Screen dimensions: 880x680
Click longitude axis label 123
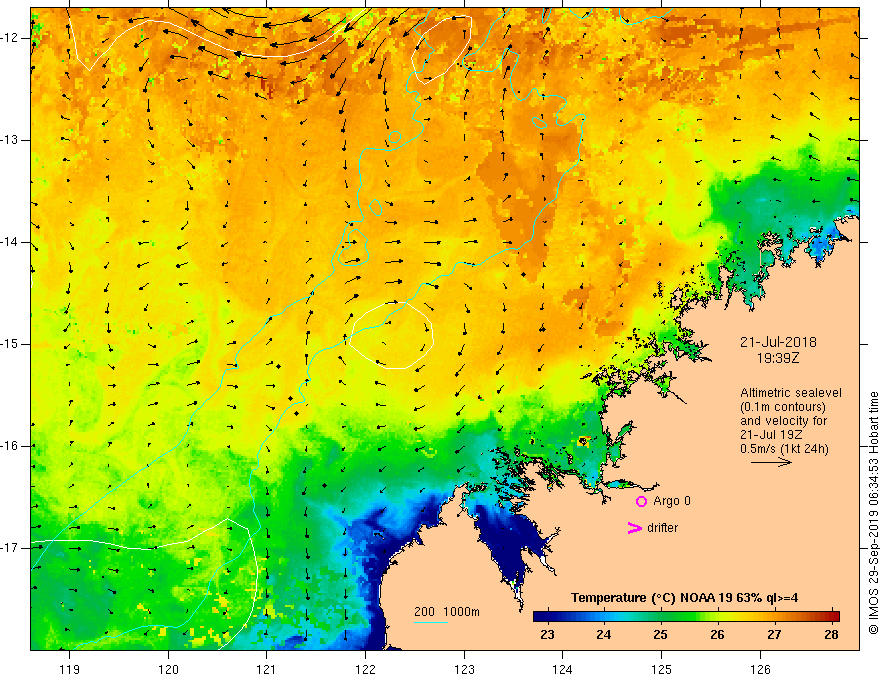coord(464,669)
